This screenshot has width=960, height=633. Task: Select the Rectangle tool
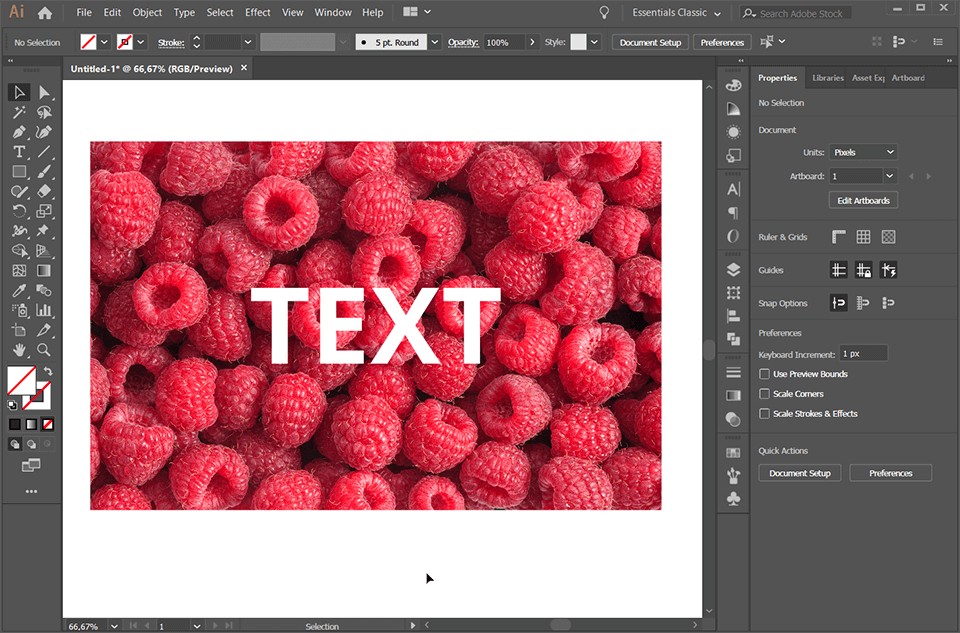18,172
